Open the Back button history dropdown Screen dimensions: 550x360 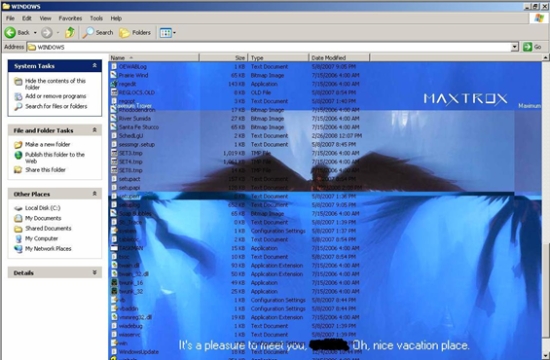[x=35, y=33]
